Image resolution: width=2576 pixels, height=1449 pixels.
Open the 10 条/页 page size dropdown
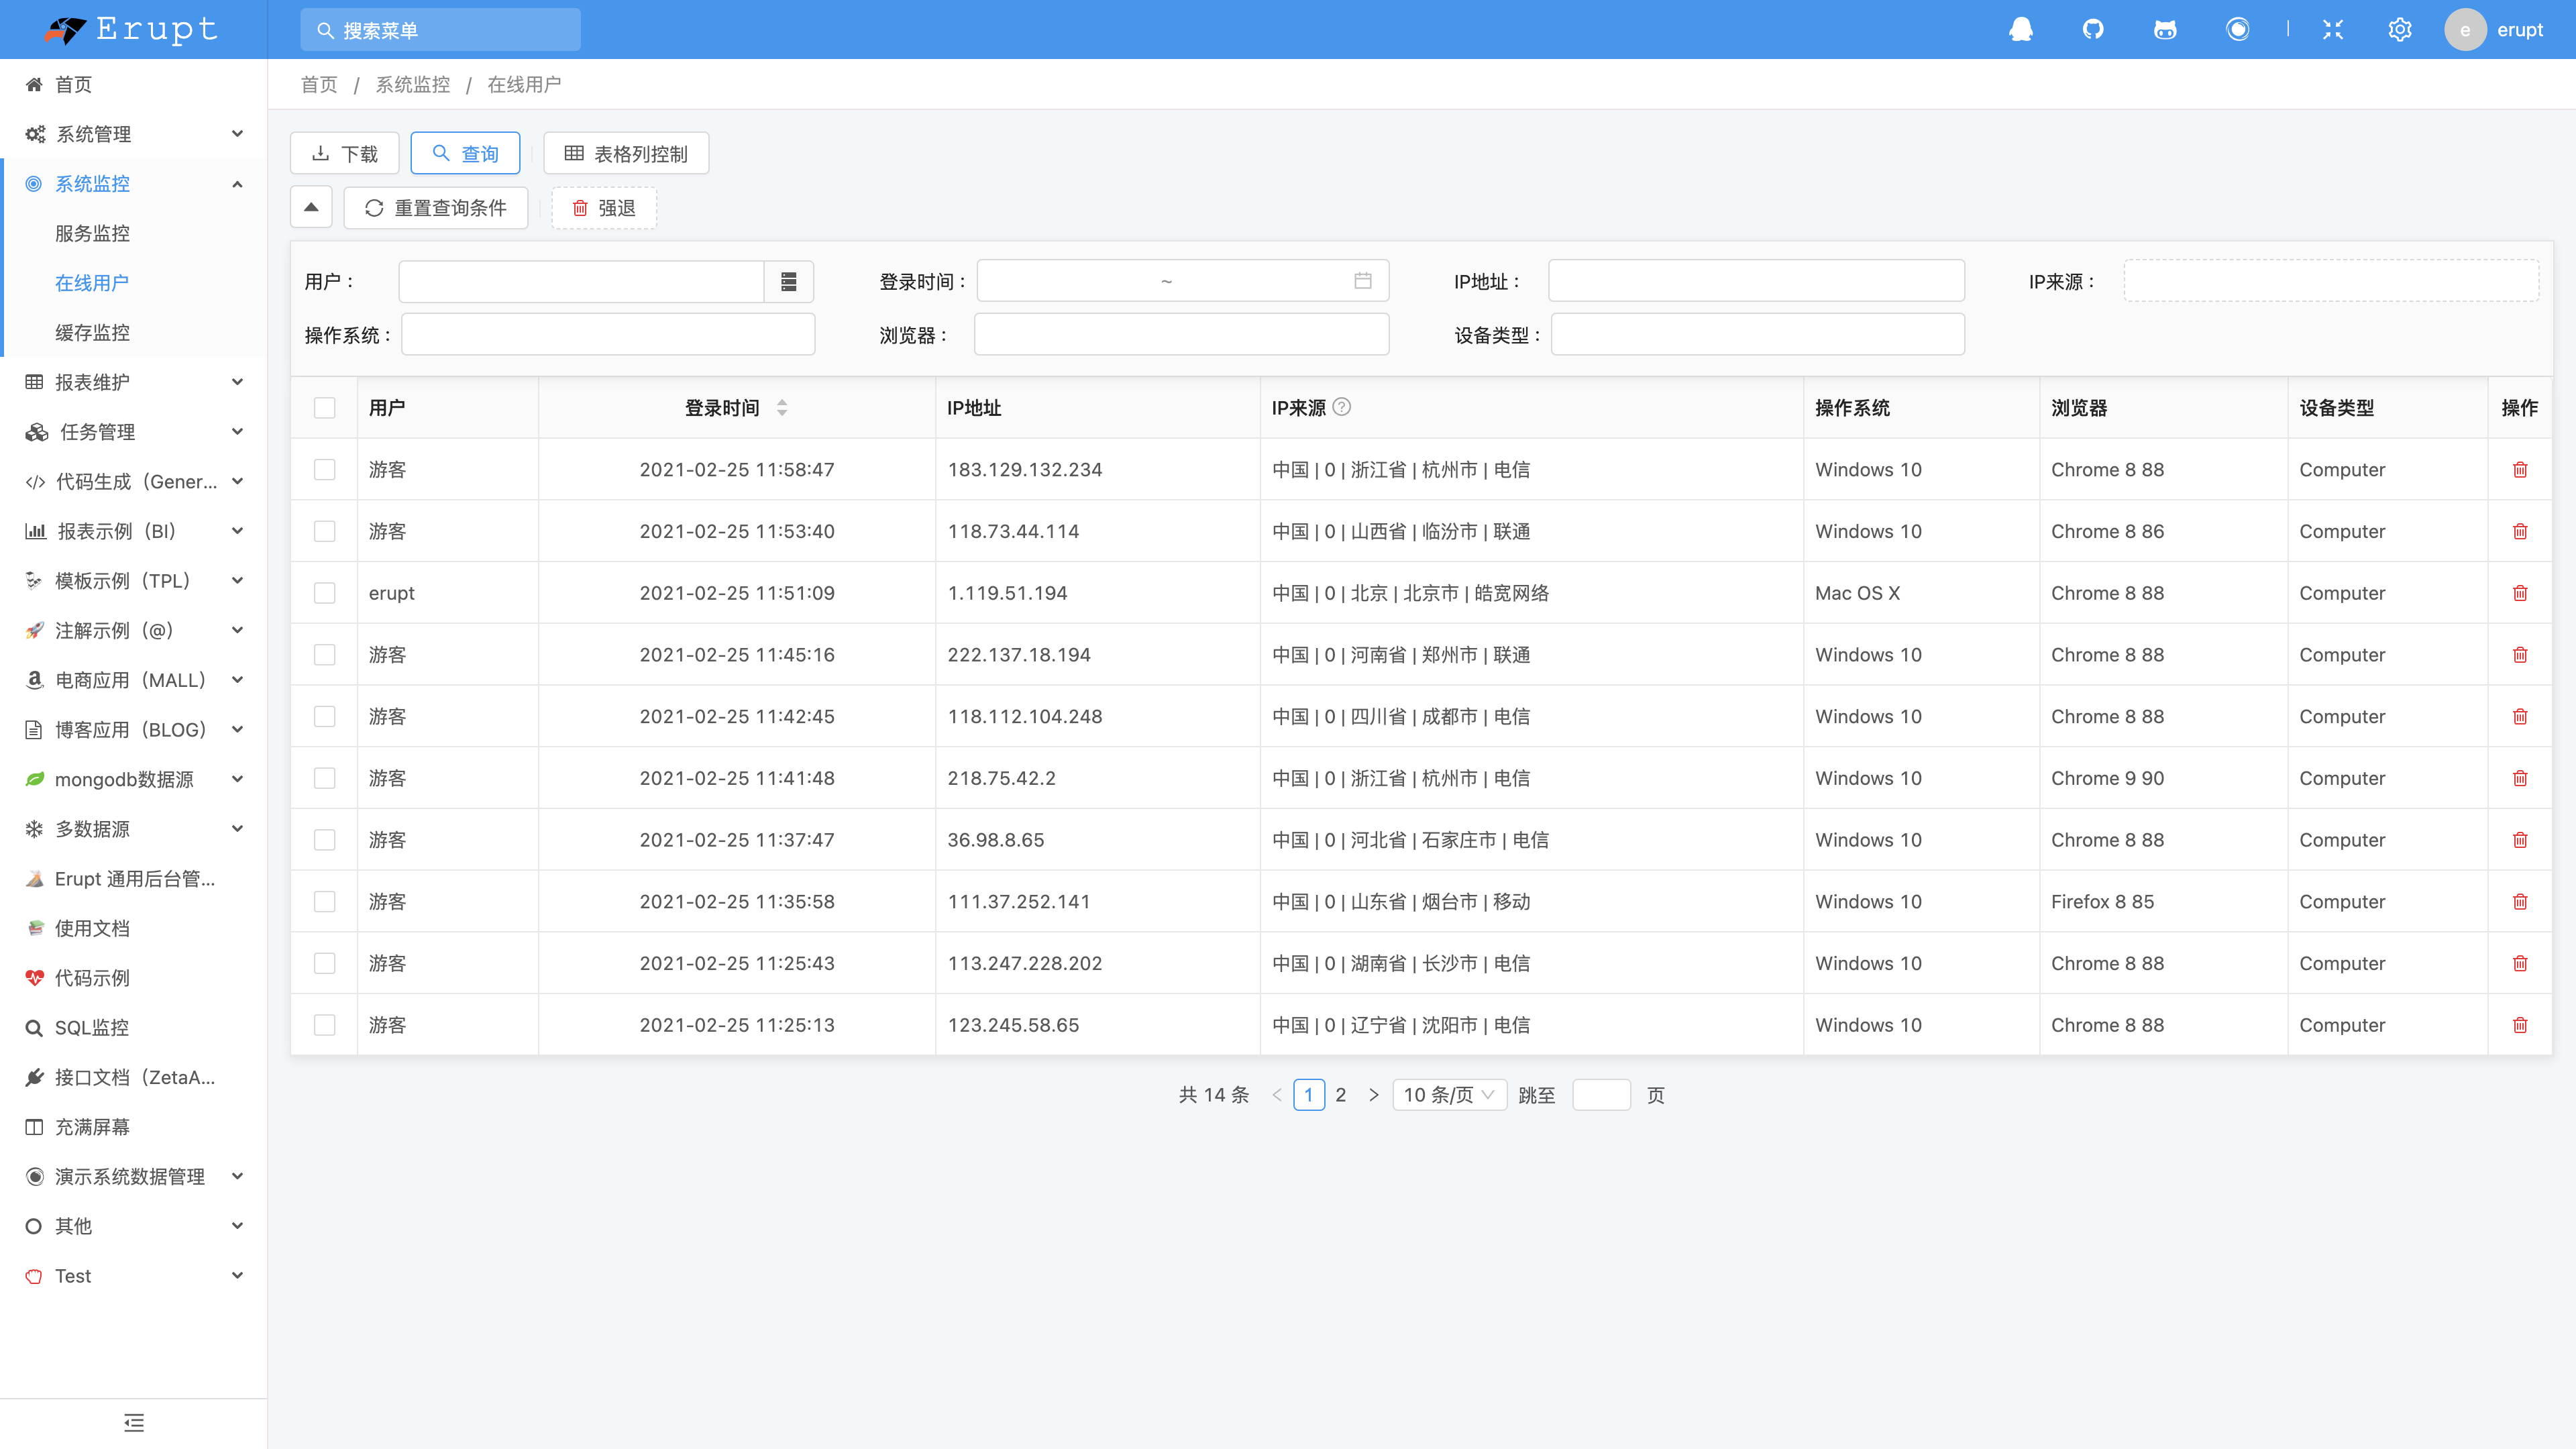(x=1449, y=1095)
